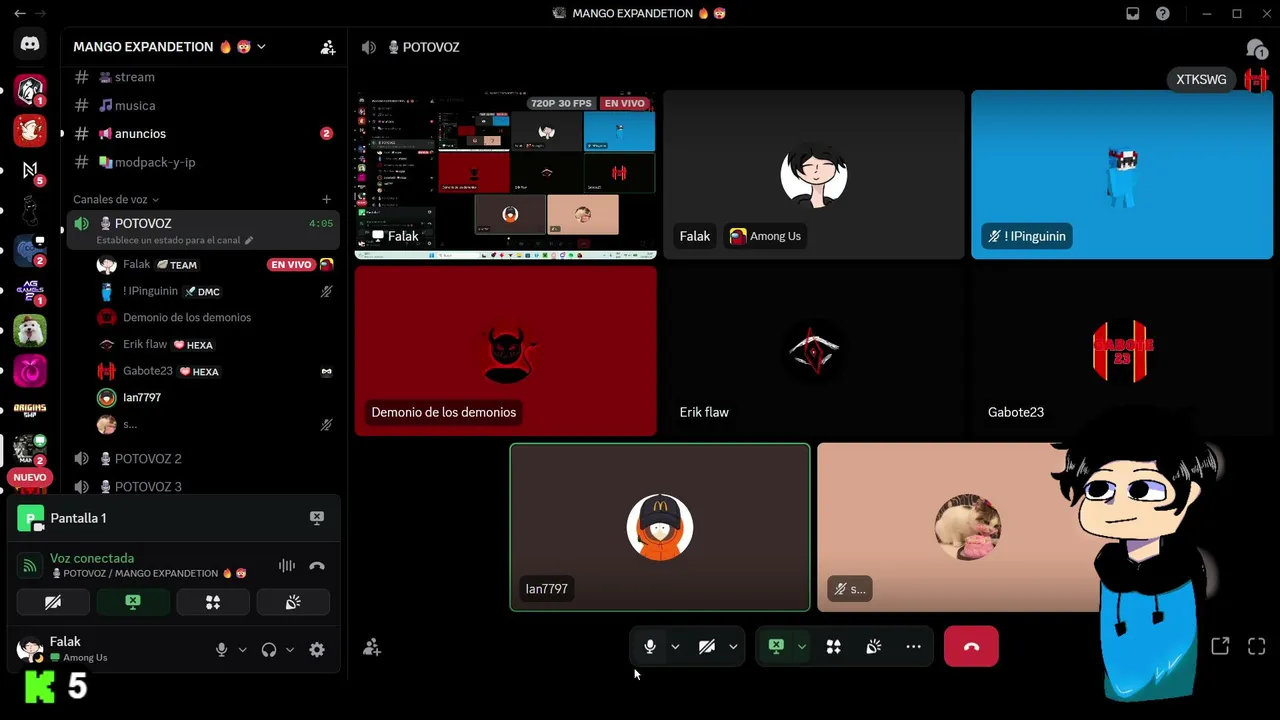Open soundboard in the call control bar
Viewport: 1280px width, 720px height.
(x=874, y=647)
